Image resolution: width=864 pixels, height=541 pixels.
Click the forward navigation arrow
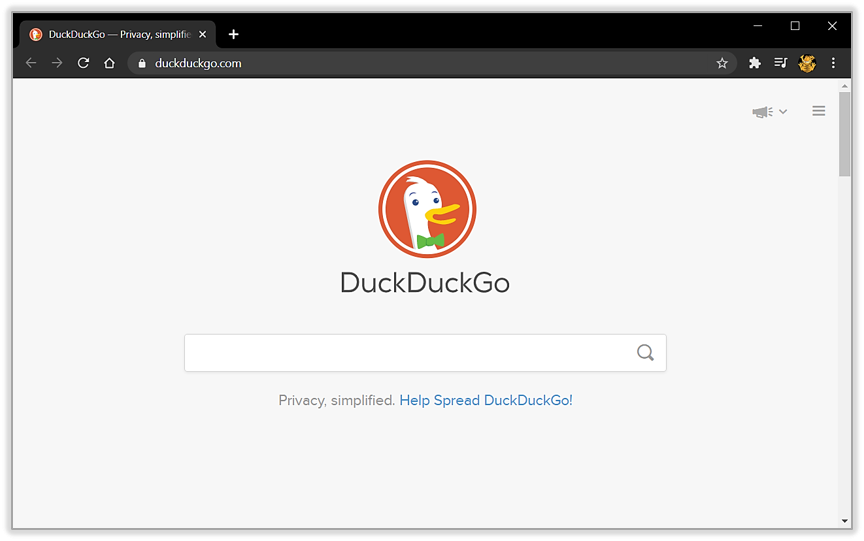57,63
